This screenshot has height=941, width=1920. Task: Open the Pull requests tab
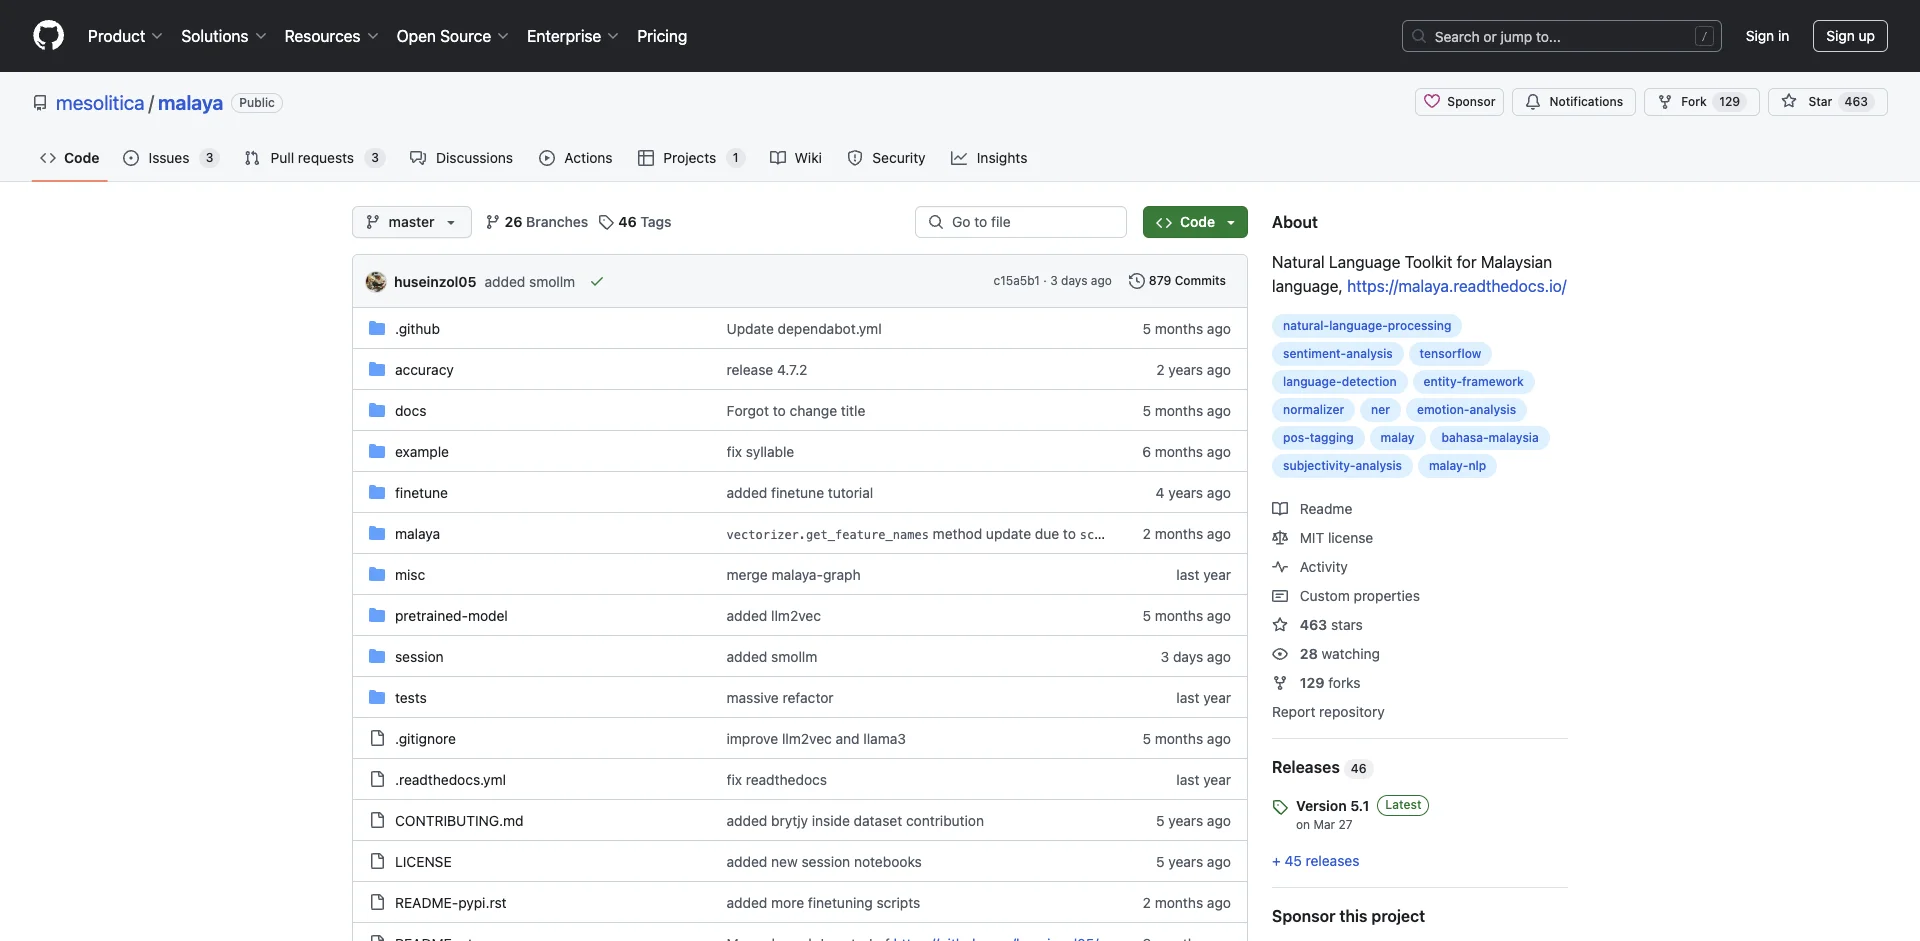[x=314, y=158]
